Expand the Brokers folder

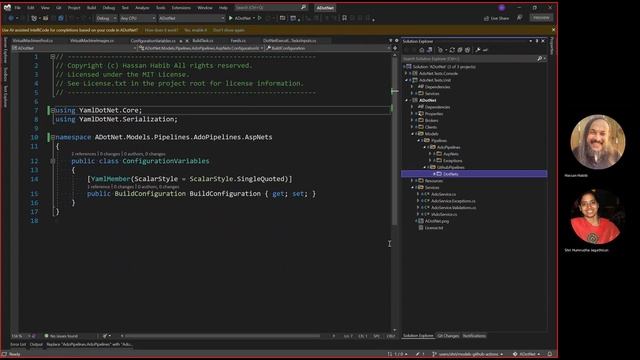[412, 120]
